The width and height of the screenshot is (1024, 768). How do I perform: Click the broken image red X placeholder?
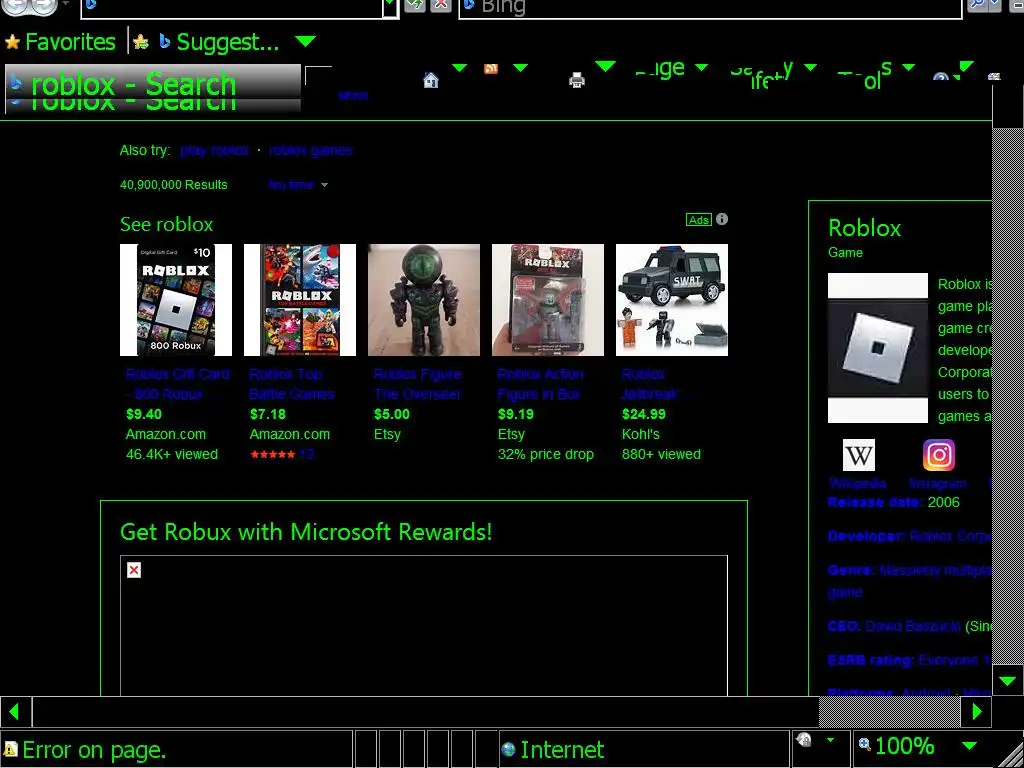134,570
